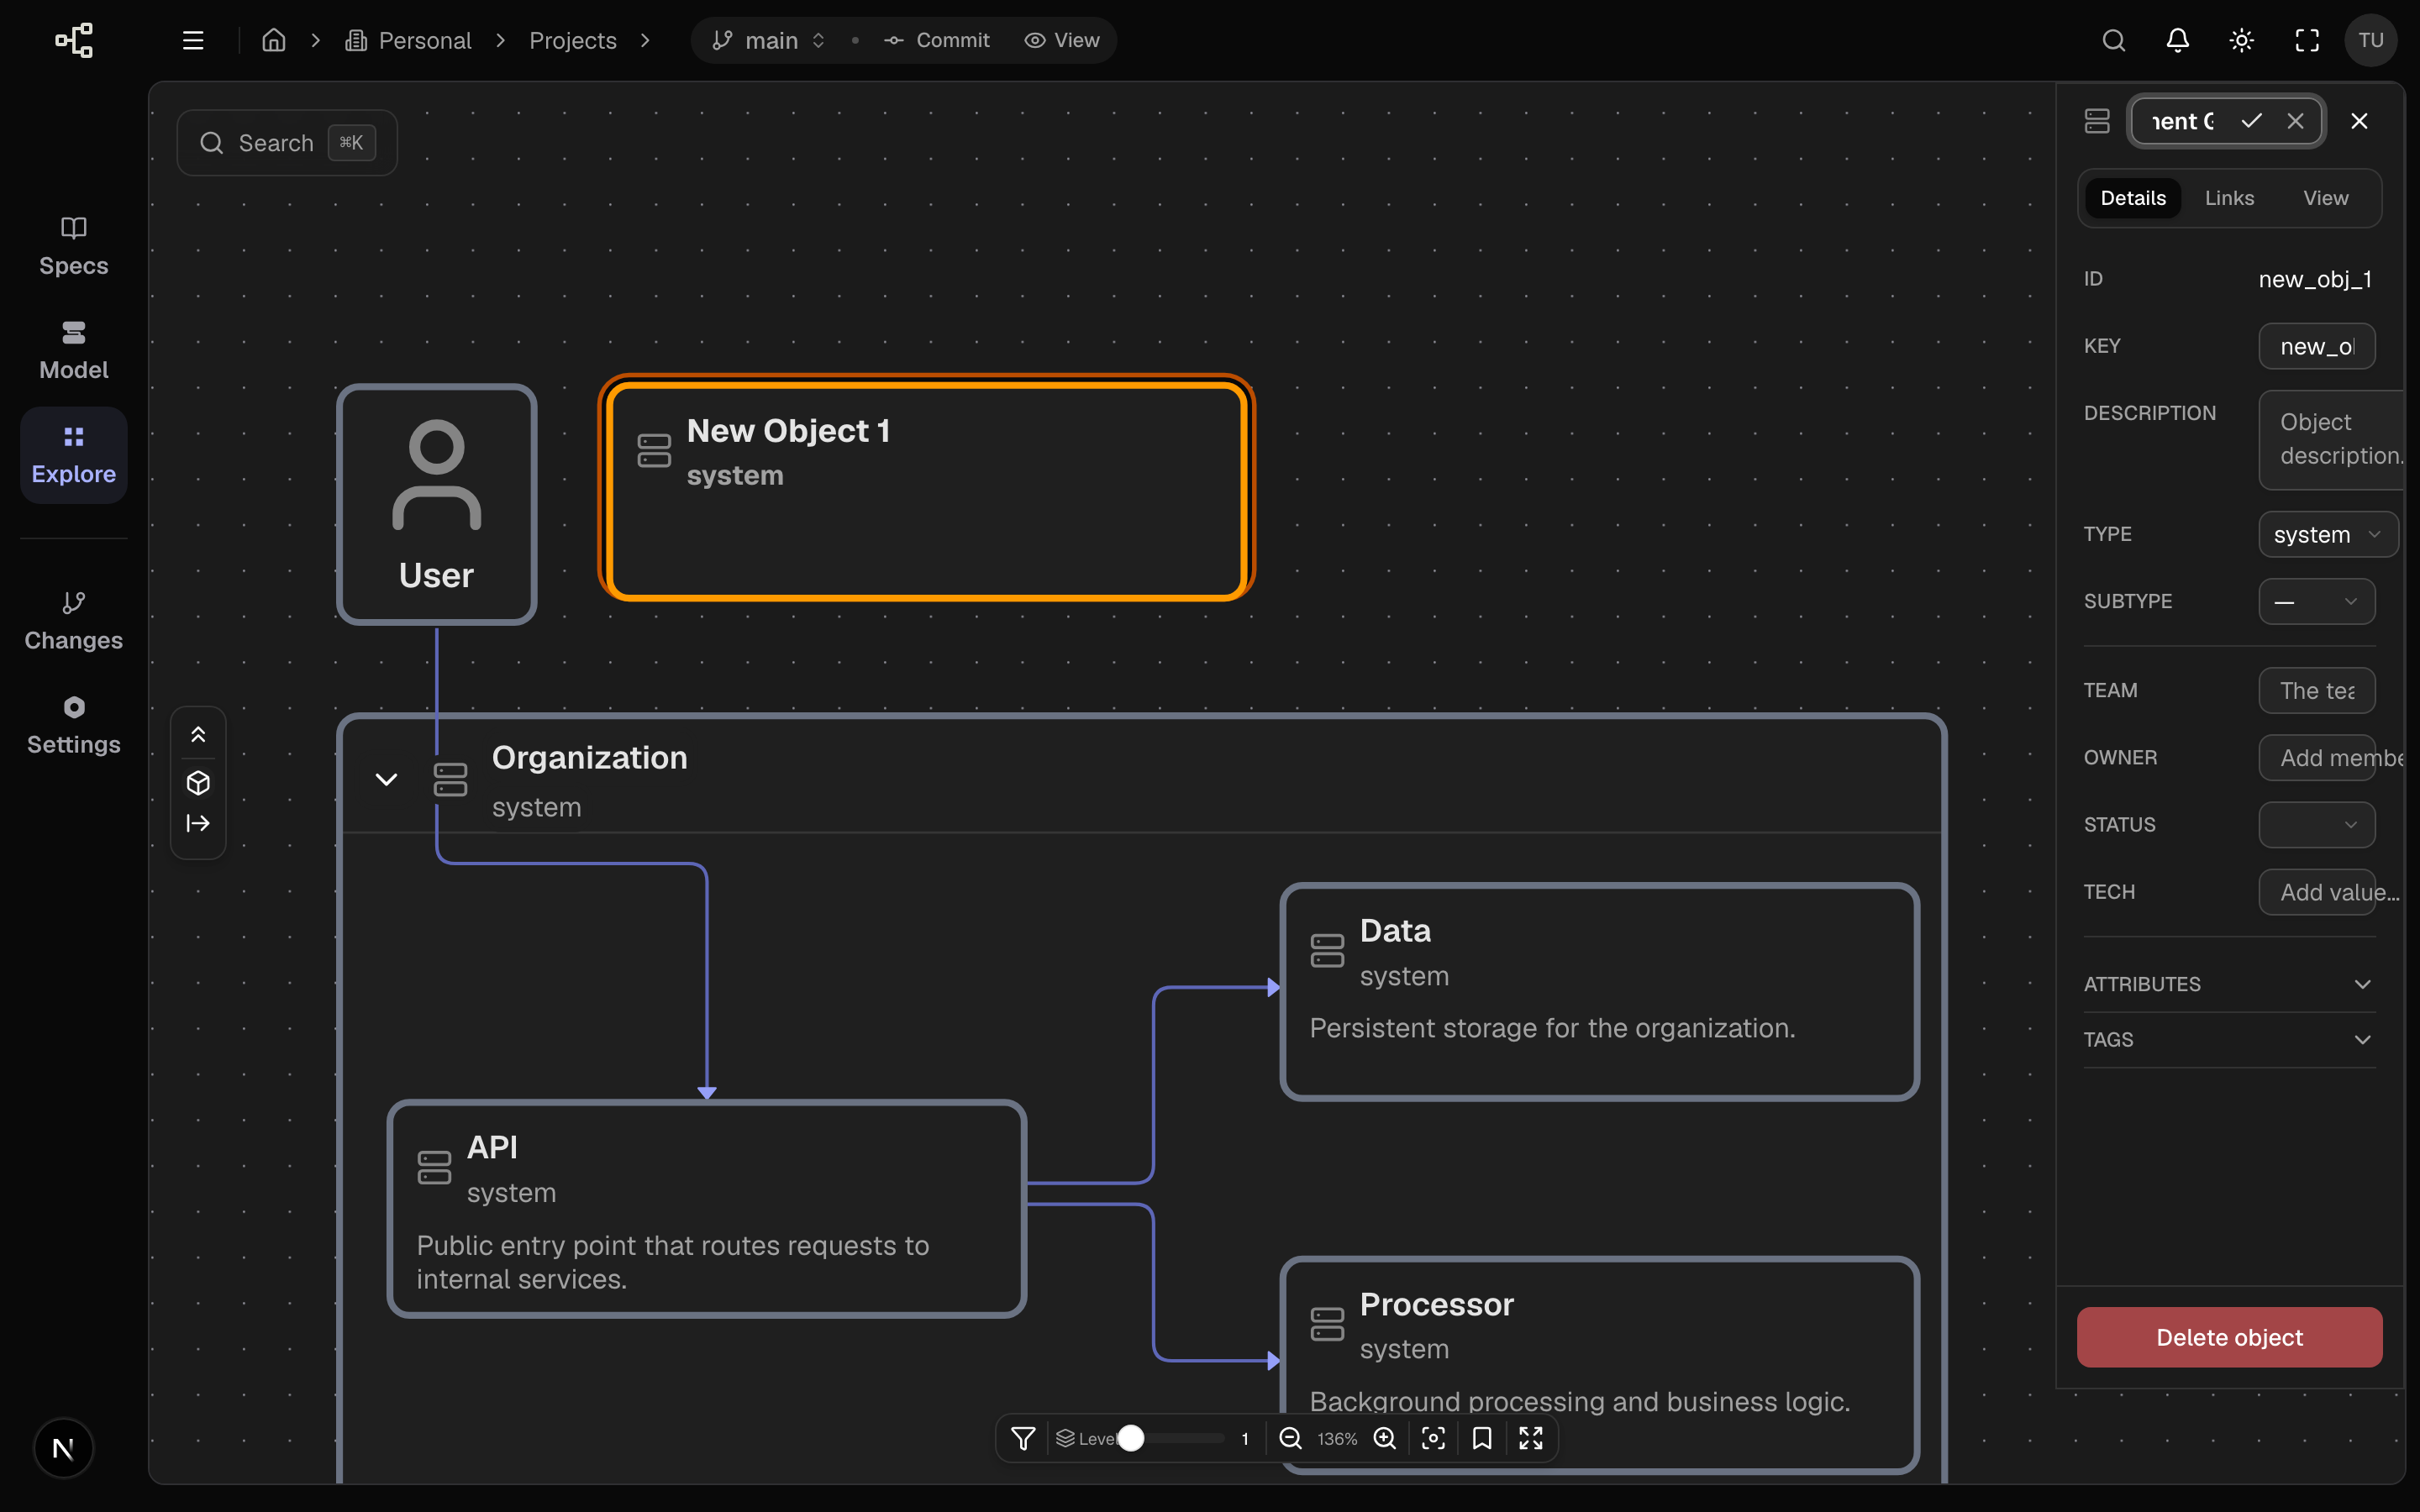Collapse all with the double-chevron up icon

(198, 735)
